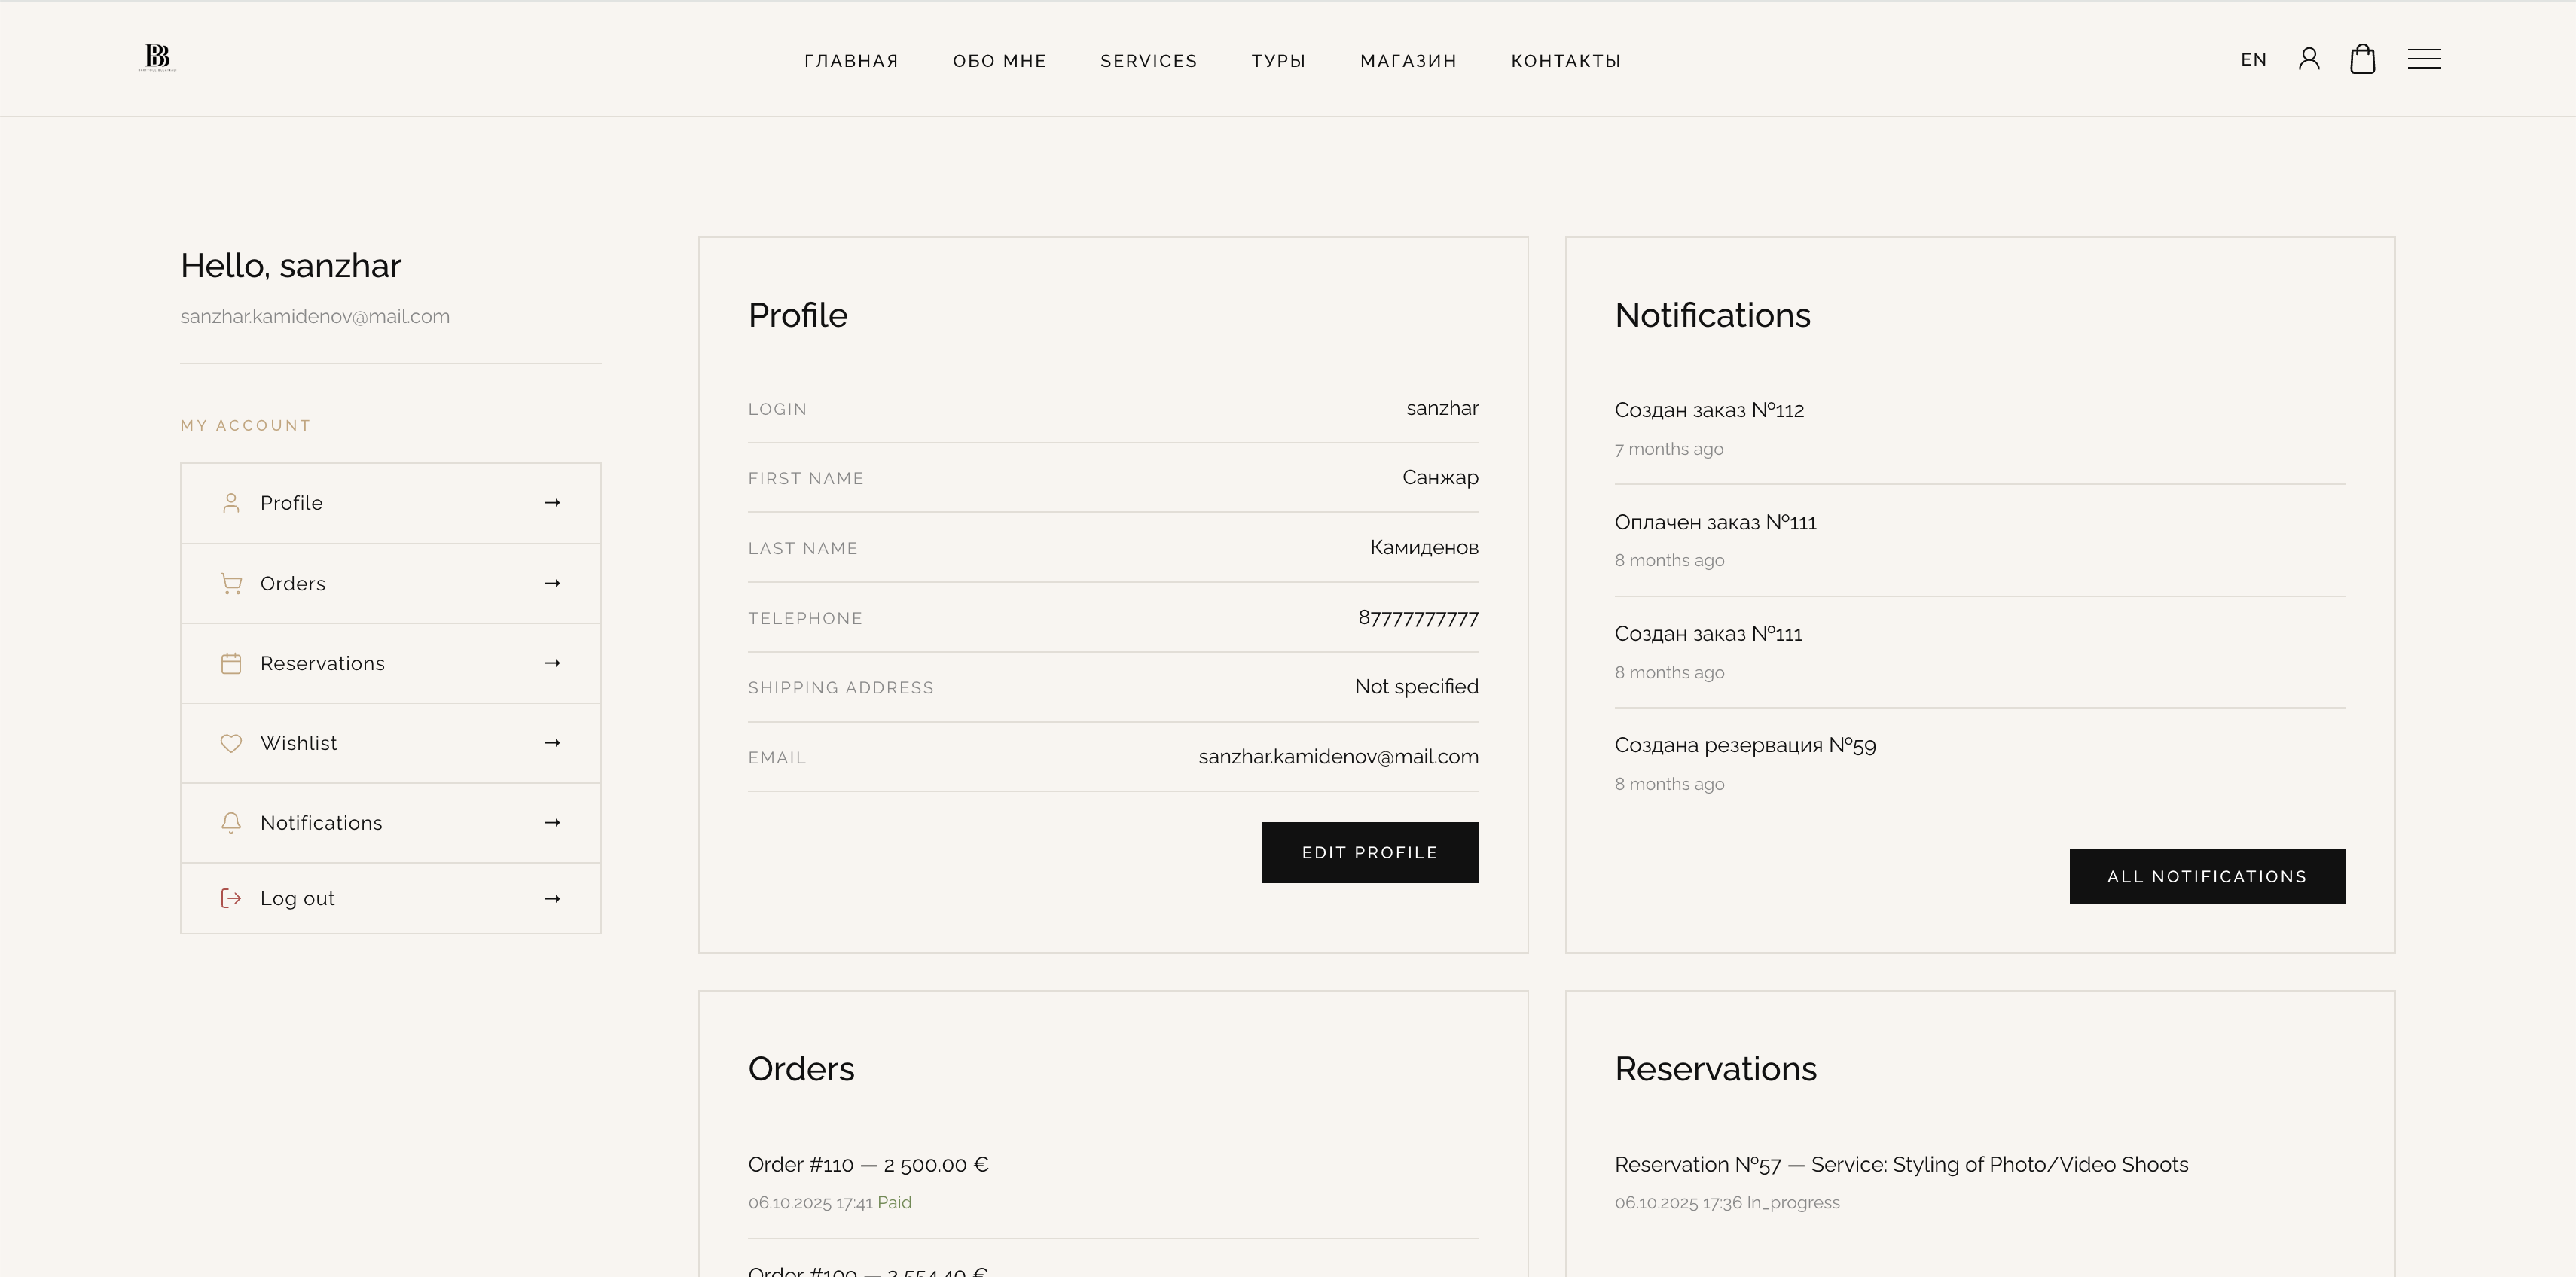The image size is (2576, 1277).
Task: Open the hamburger menu icon
Action: point(2424,59)
